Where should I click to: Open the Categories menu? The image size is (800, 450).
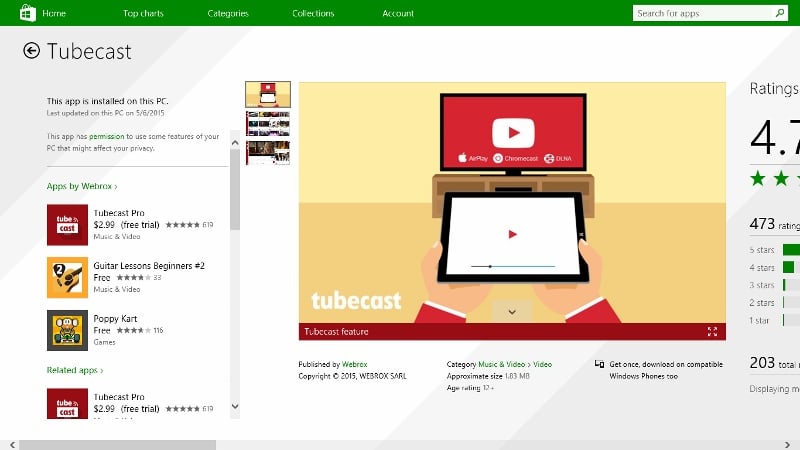228,13
